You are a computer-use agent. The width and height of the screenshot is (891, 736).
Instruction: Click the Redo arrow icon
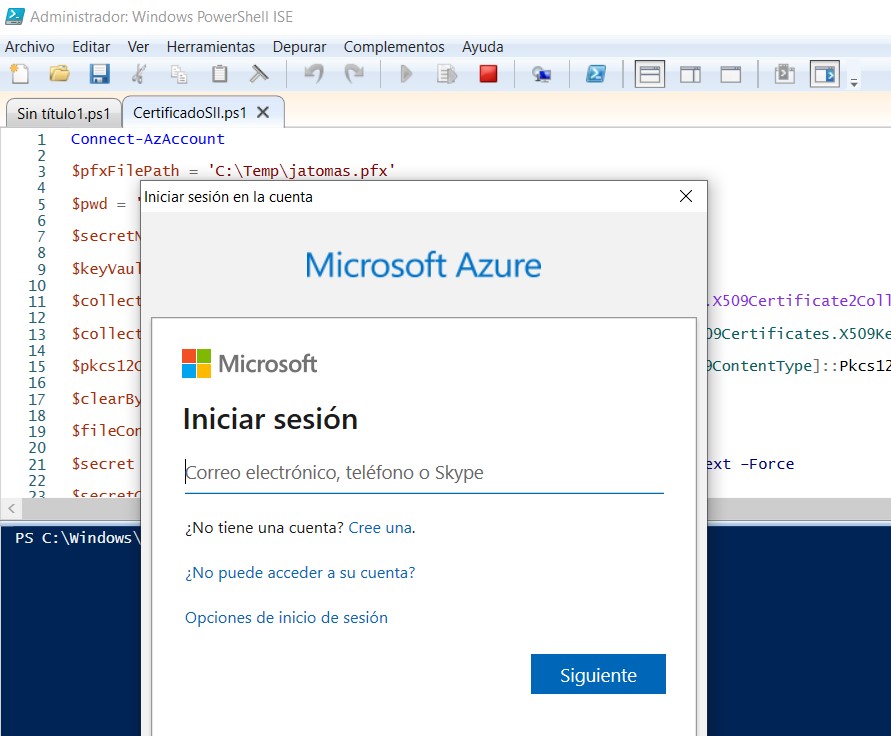point(354,74)
